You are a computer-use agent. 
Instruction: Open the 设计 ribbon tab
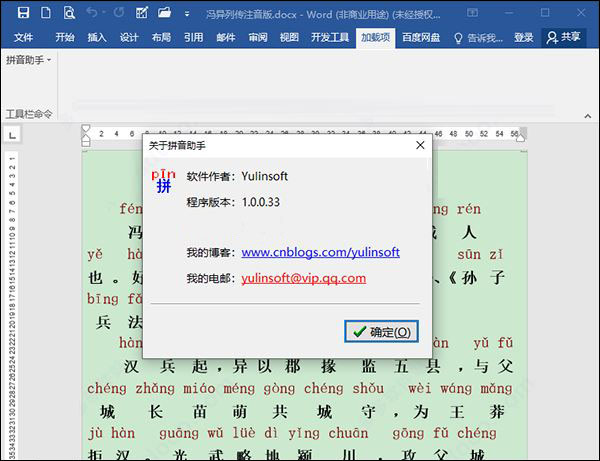click(129, 37)
